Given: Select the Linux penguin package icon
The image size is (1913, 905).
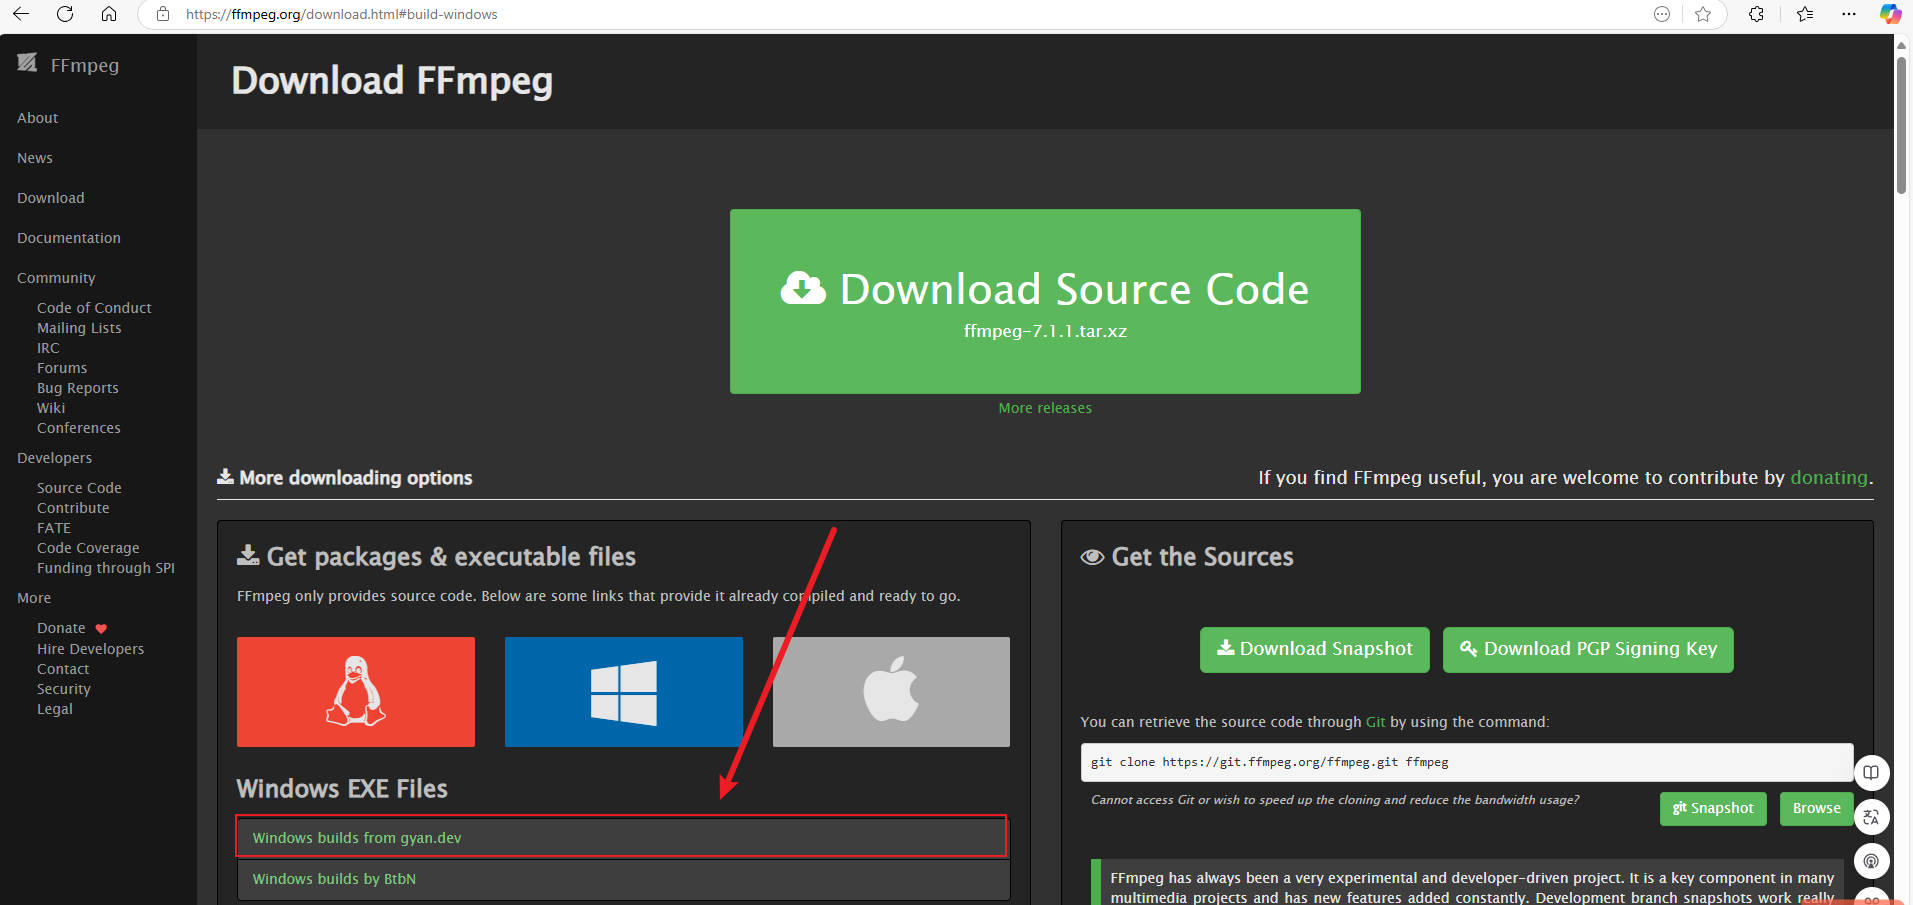Looking at the screenshot, I should pos(355,691).
